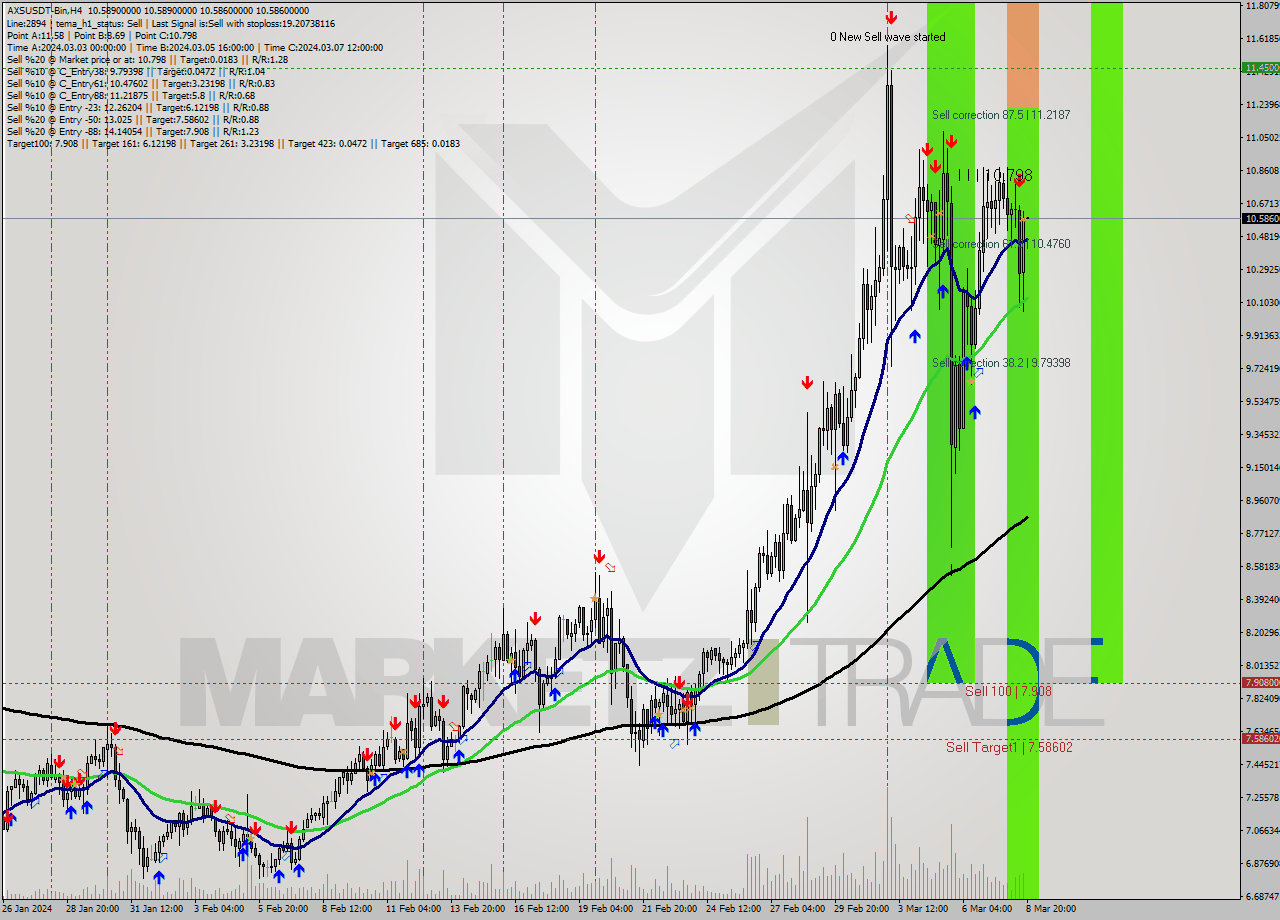Select the 'Sell correction 38.2 | 9.79398' label
Image resolution: width=1280 pixels, height=920 pixels.
(1001, 363)
